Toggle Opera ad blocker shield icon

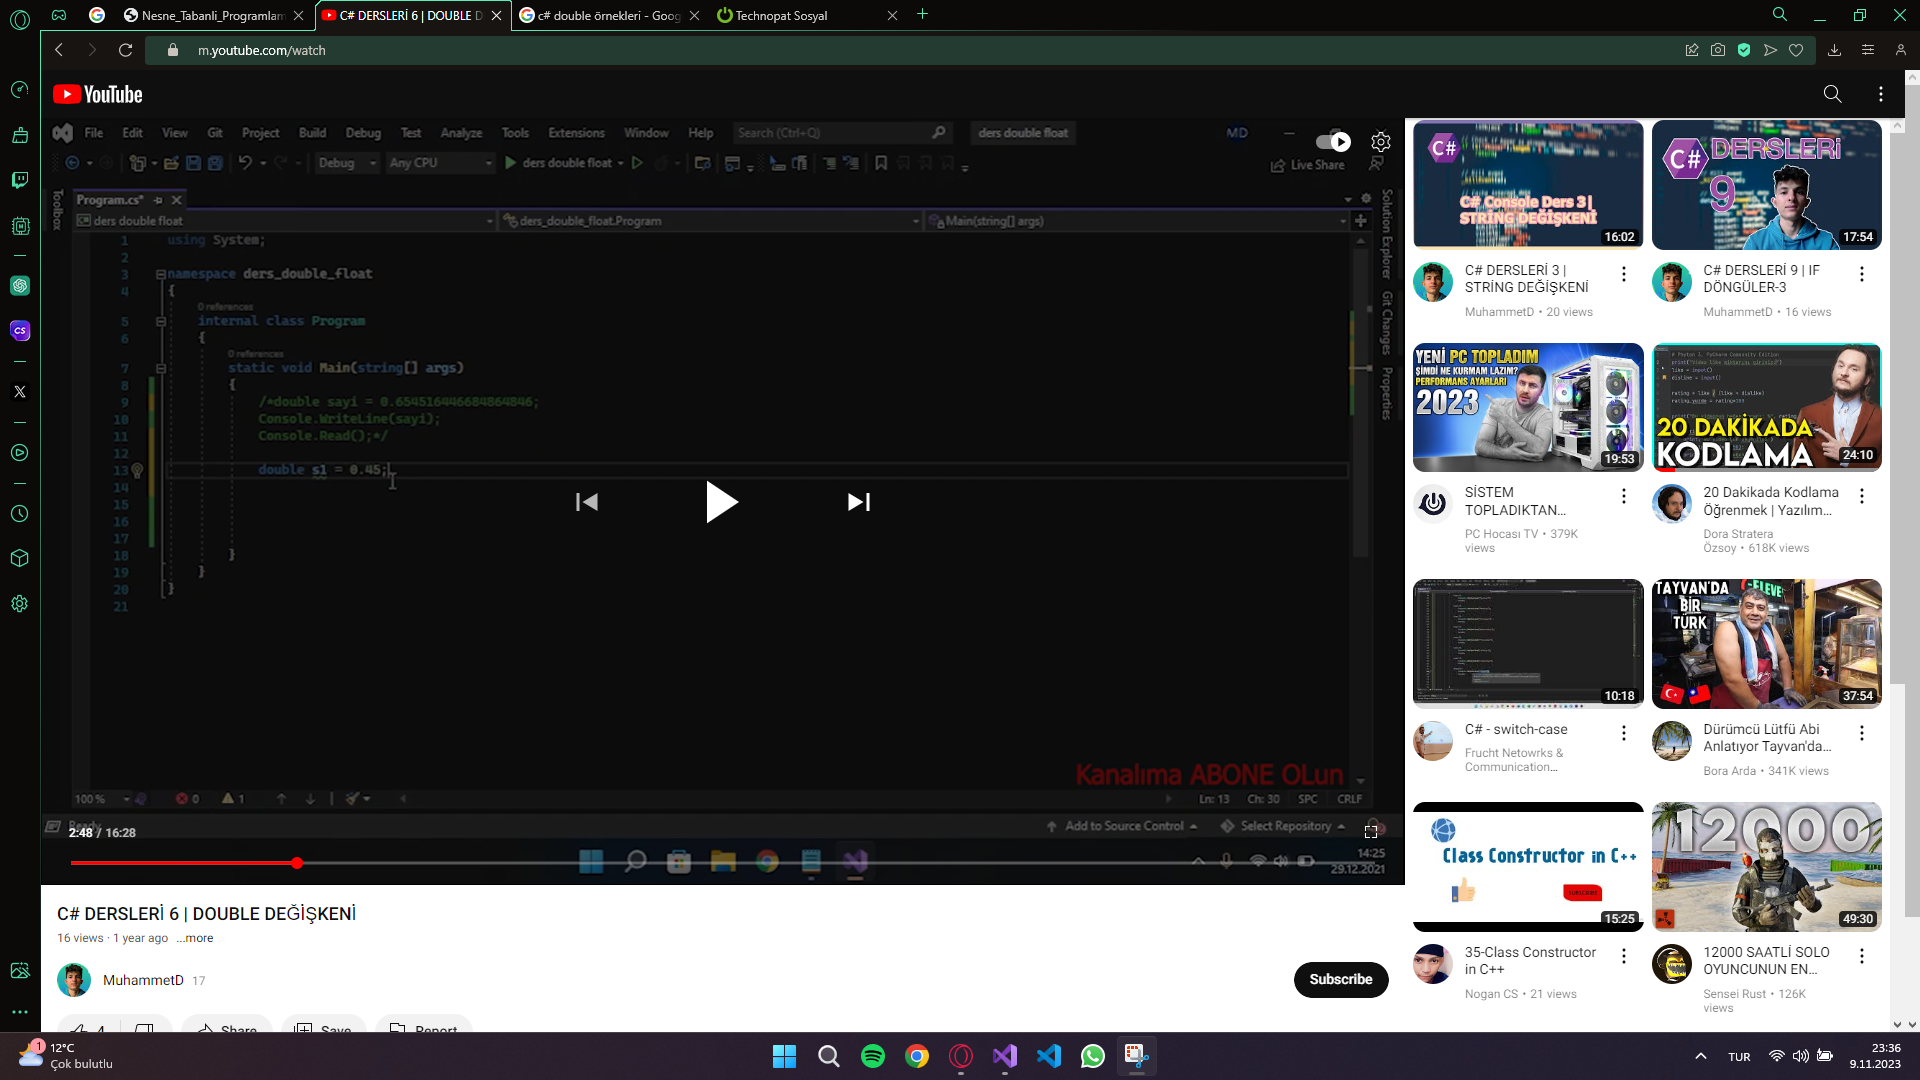[1744, 50]
